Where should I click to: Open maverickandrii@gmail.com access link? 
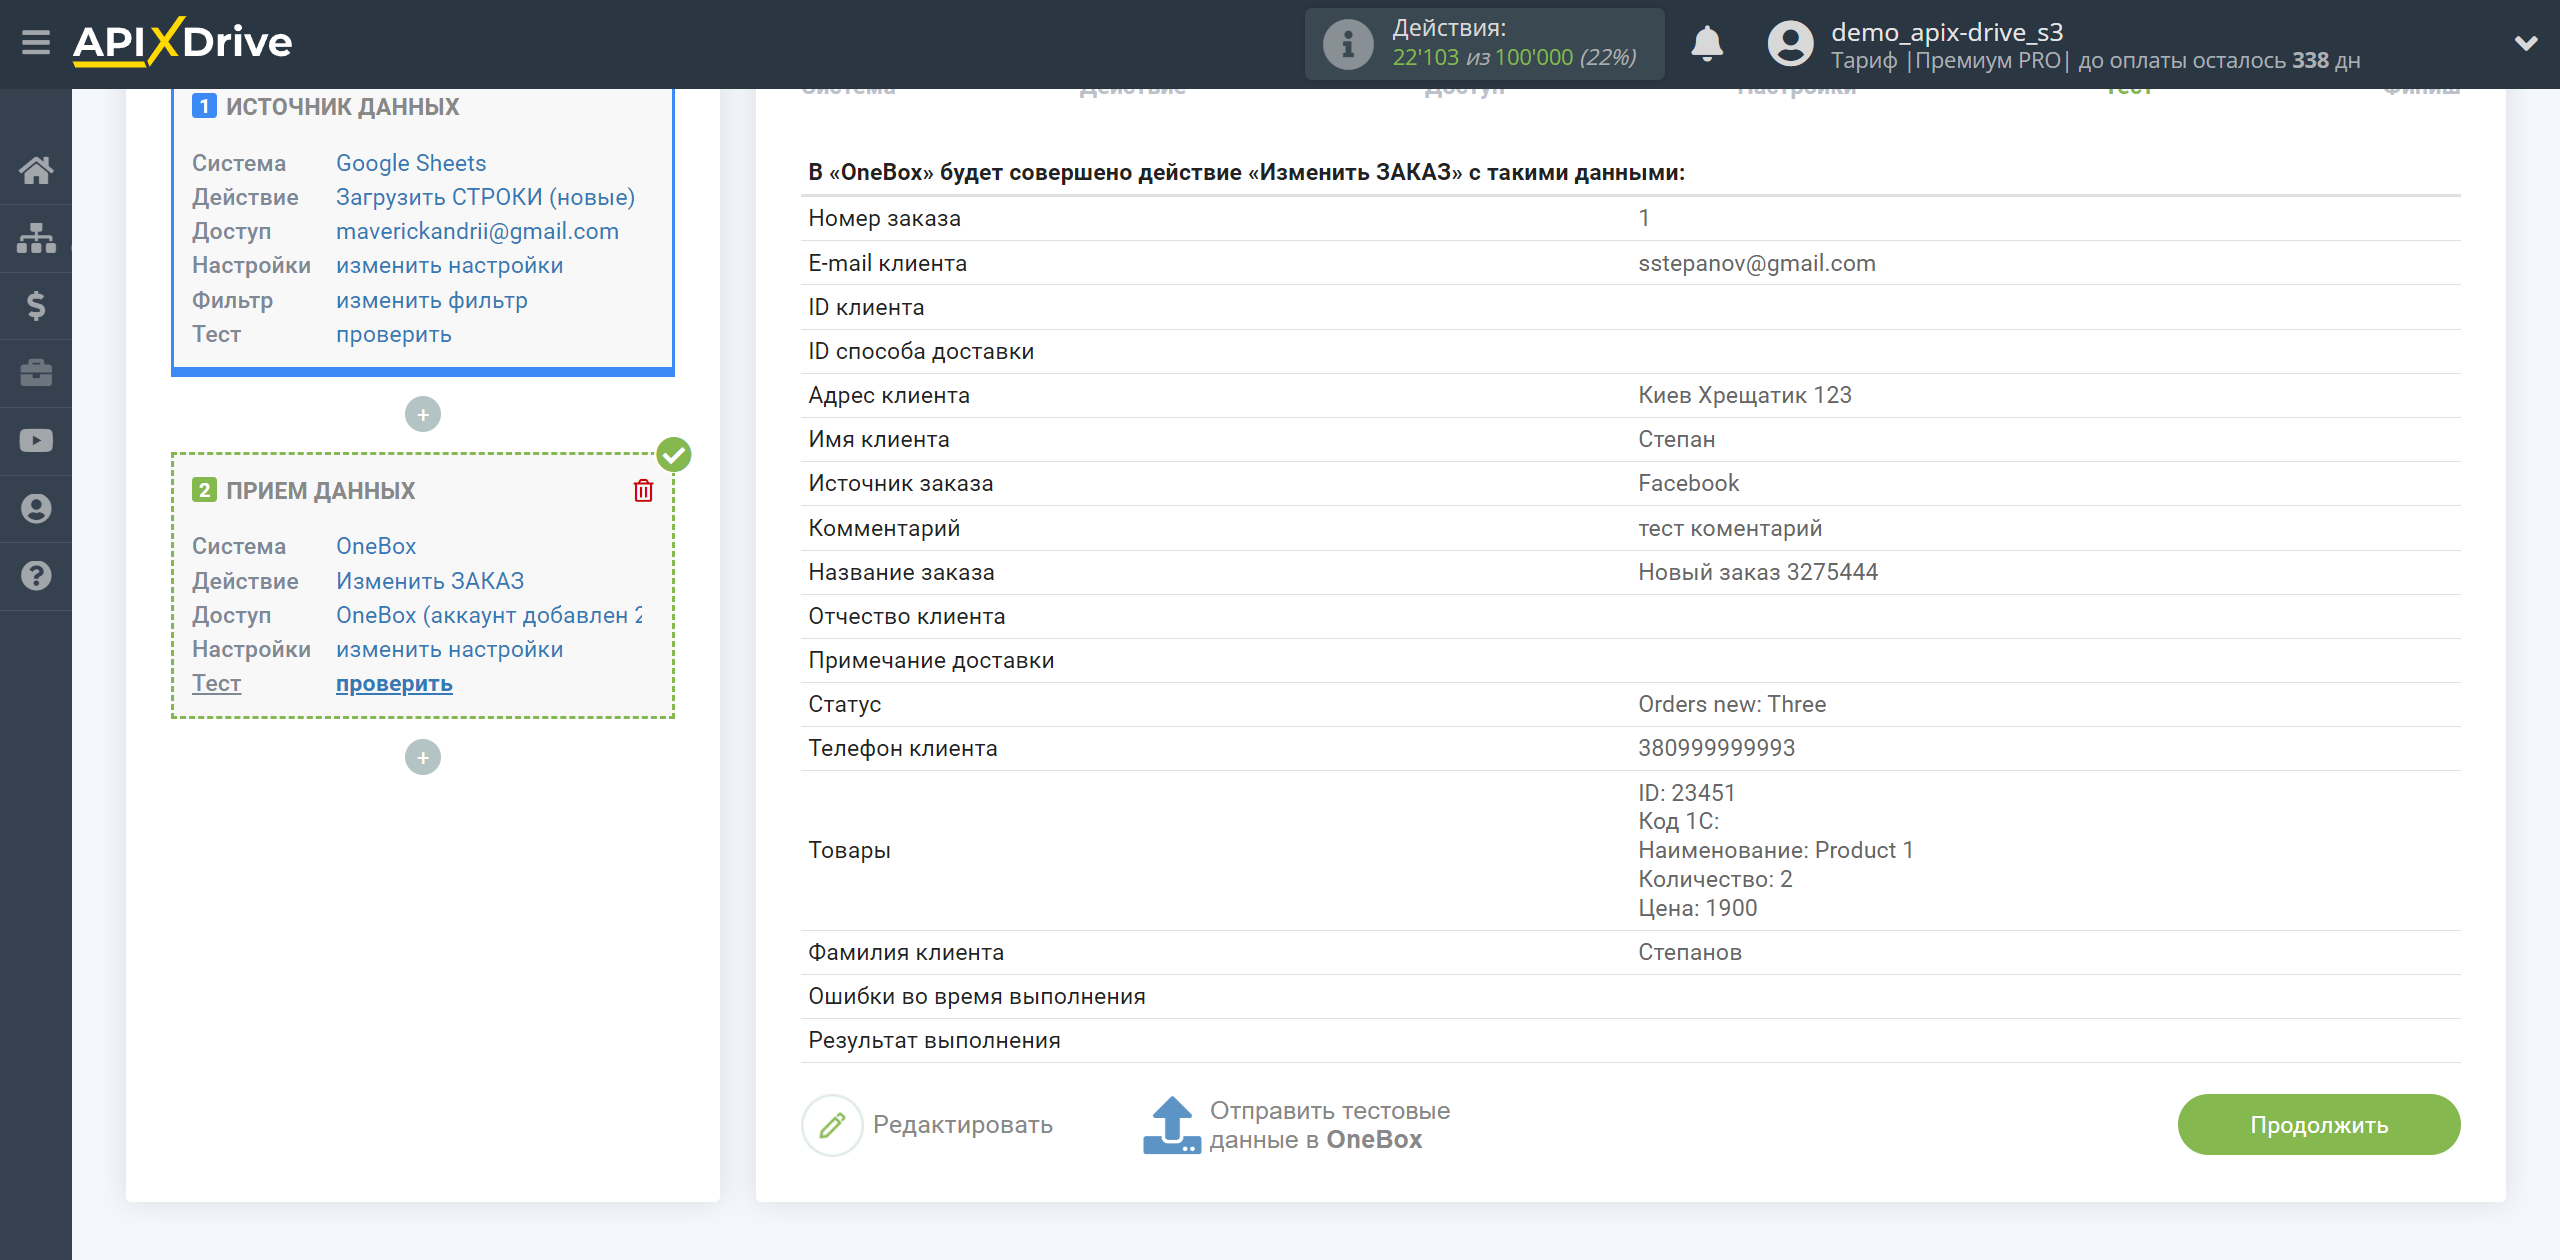tap(477, 231)
